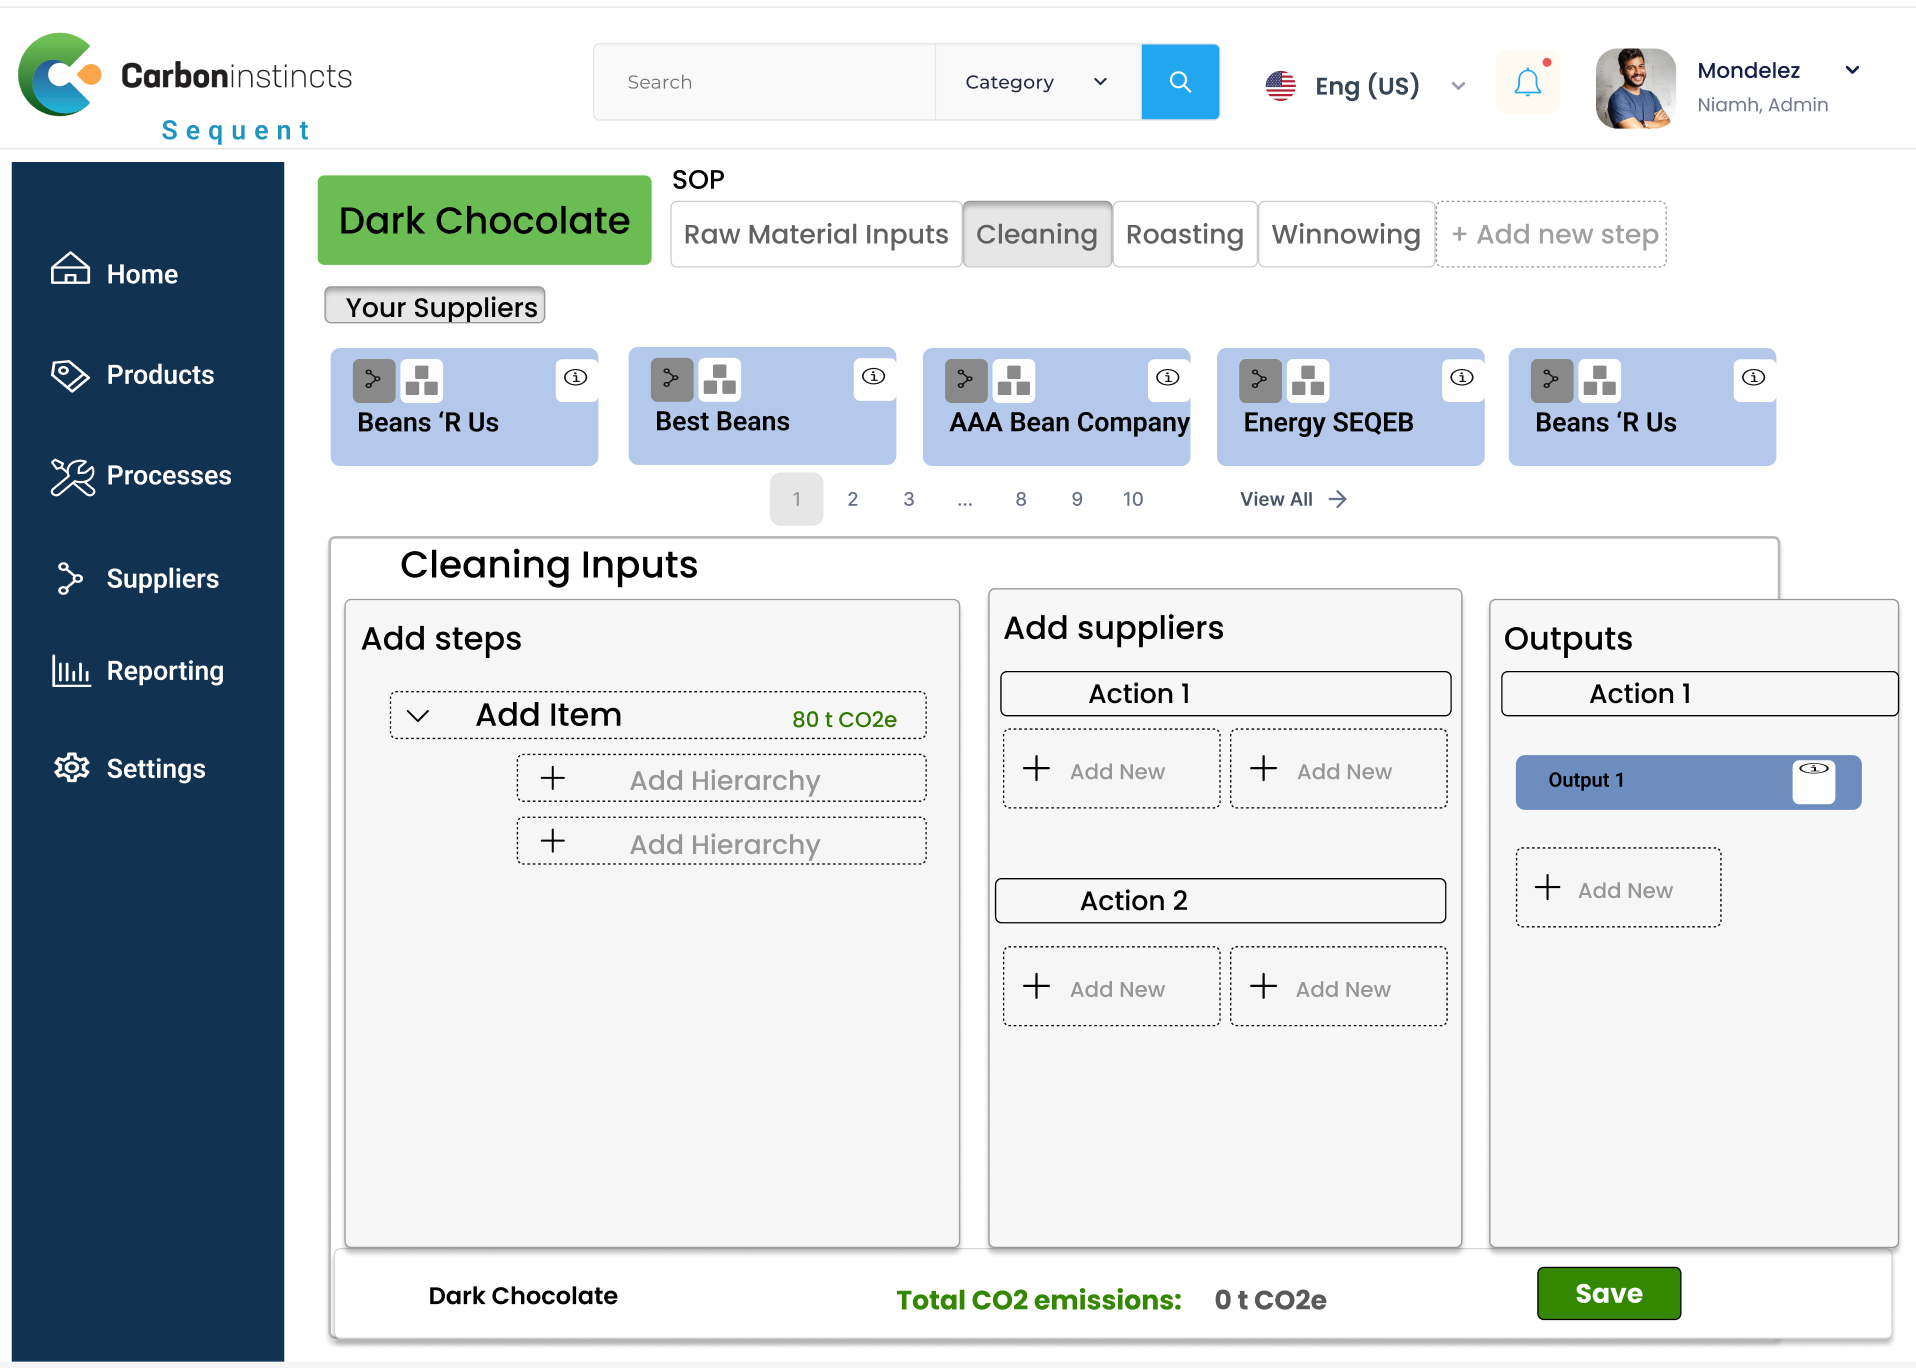Click branch icon on Best Beans card
This screenshot has width=1916, height=1368.
pyautogui.click(x=671, y=380)
